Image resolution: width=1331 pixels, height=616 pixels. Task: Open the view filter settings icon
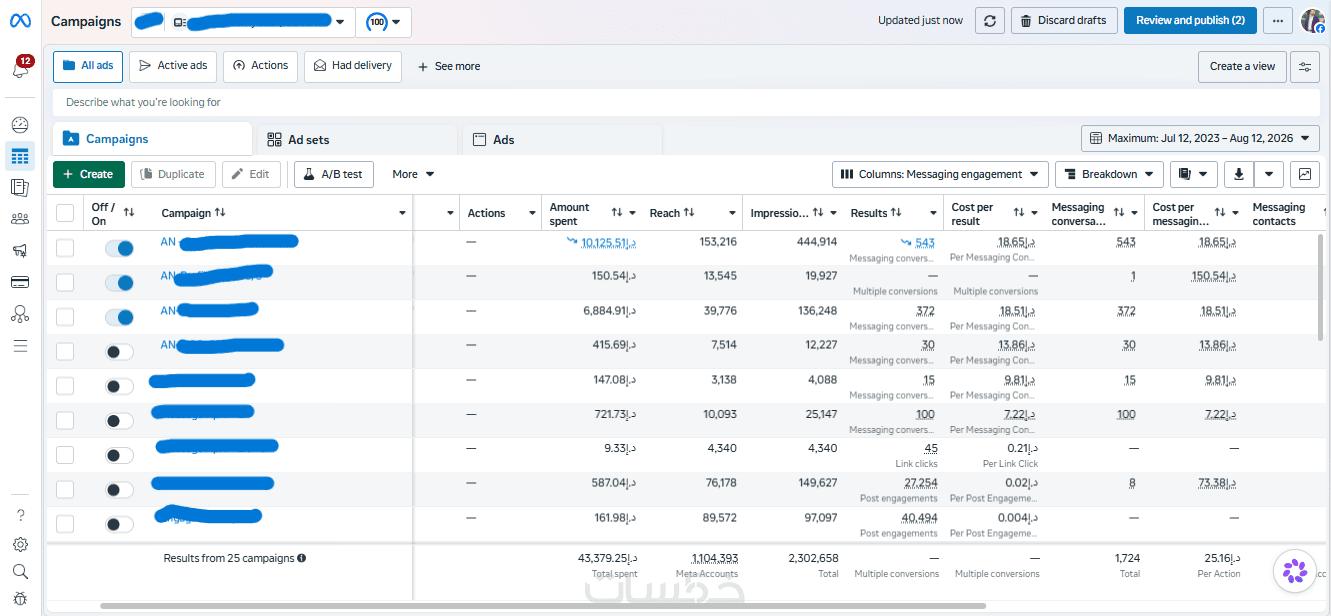1304,66
